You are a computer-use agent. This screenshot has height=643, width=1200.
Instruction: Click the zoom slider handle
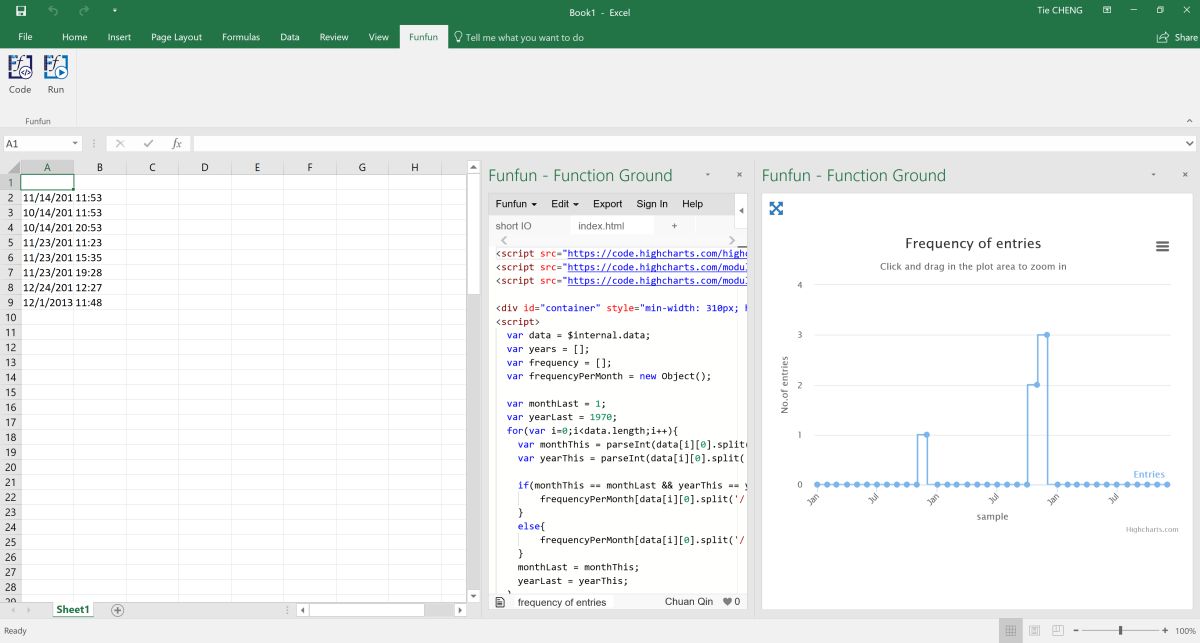pos(1120,631)
